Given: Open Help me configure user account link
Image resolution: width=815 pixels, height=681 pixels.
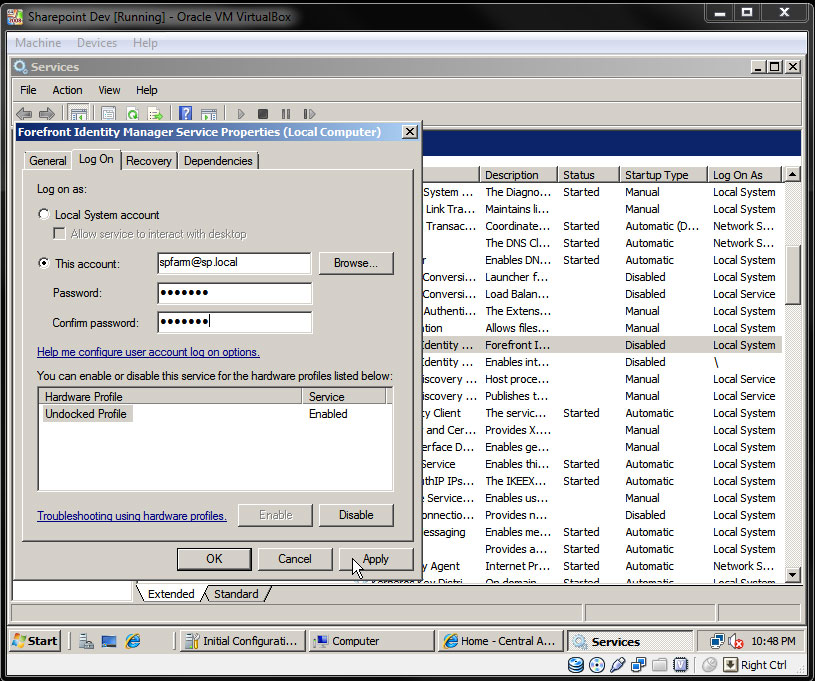Looking at the screenshot, I should 148,352.
